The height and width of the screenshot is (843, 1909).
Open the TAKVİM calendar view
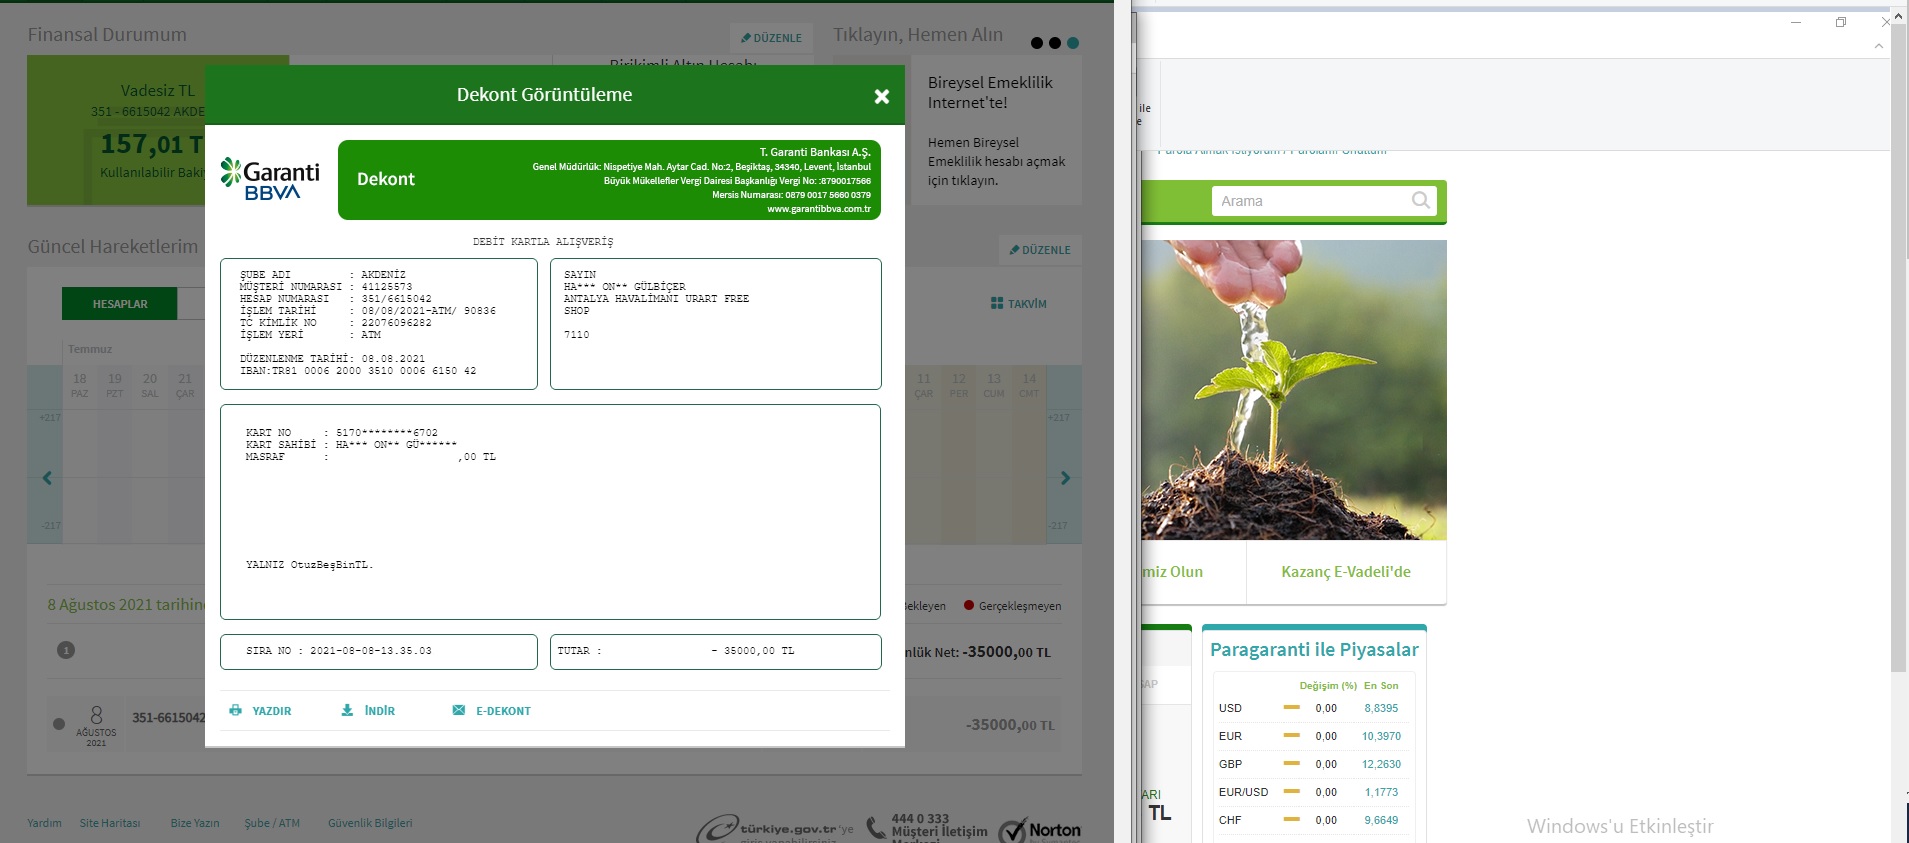tap(1018, 304)
